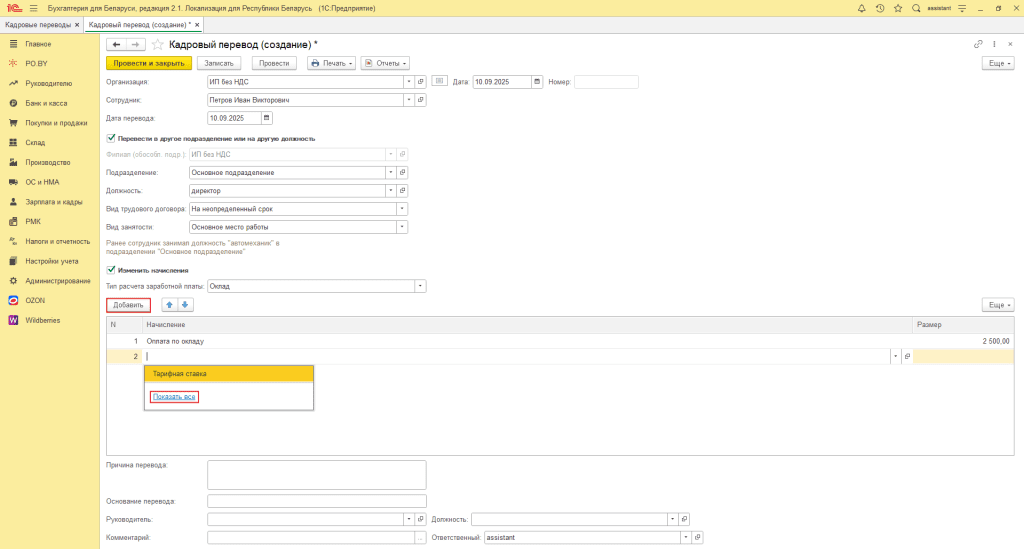Image resolution: width=1024 pixels, height=549 pixels.
Task: Click the 2 500,00 amount cell
Action: (x=963, y=341)
